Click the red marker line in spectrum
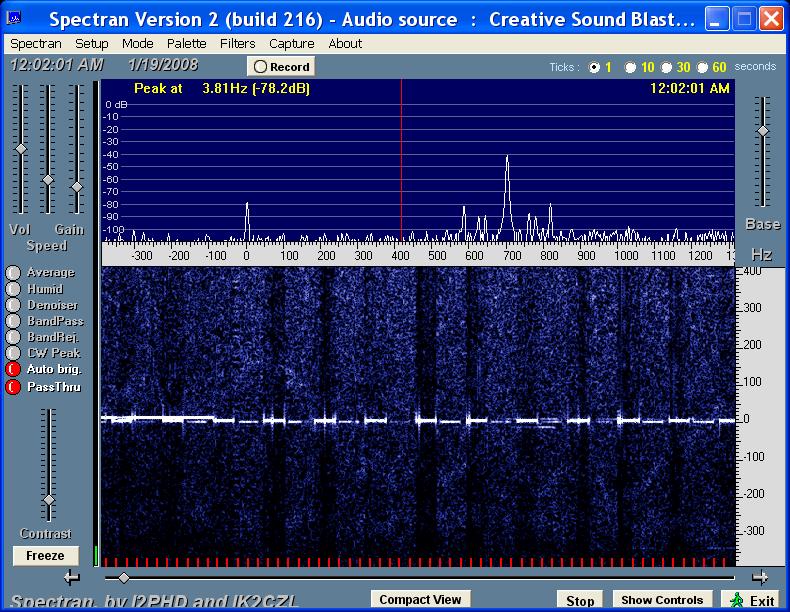 click(402, 161)
